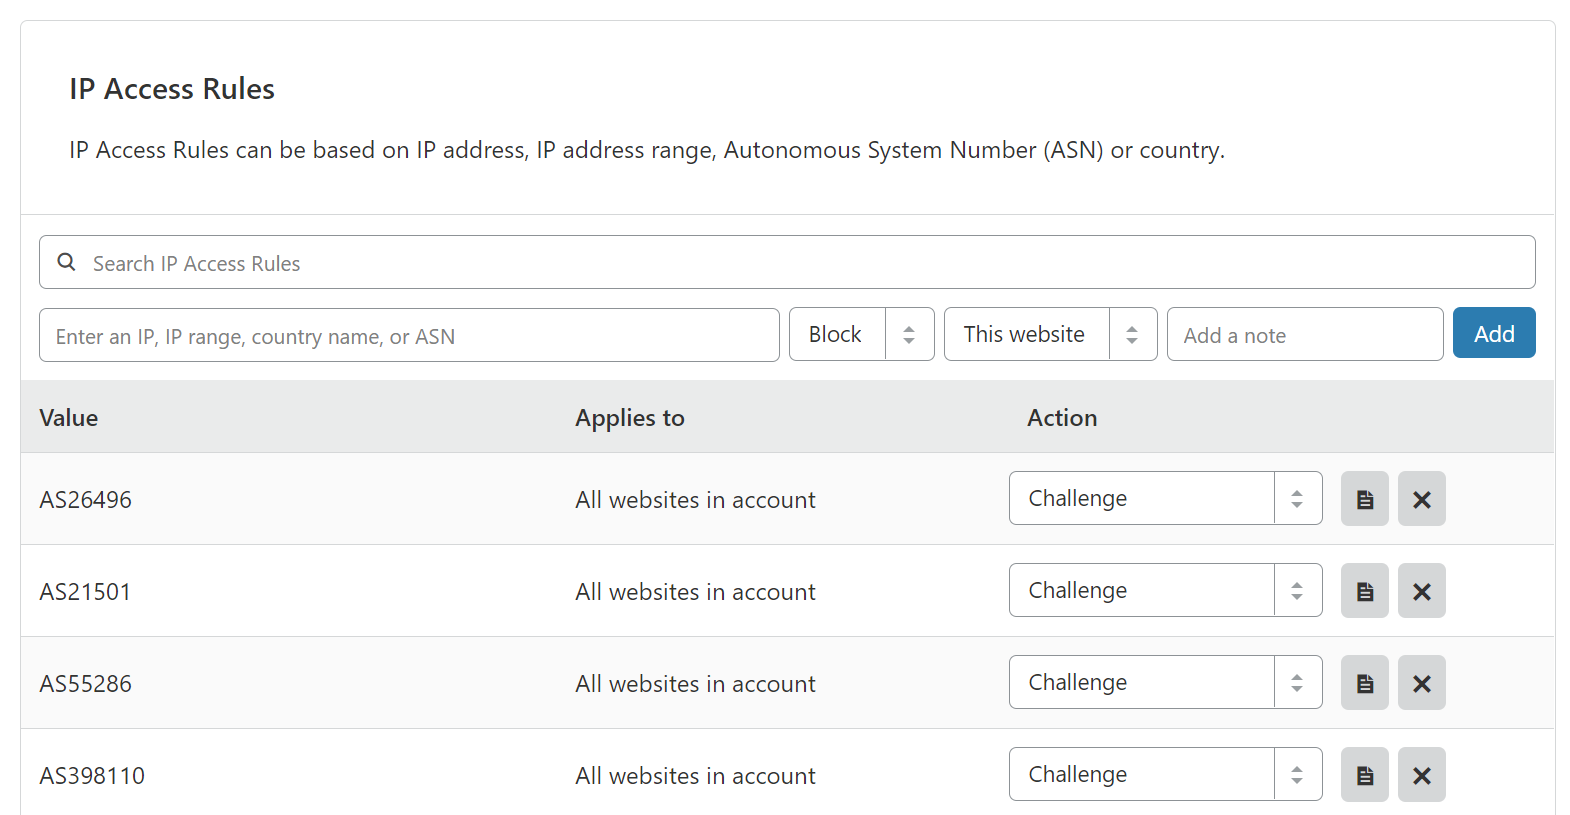
Task: Select the AS55286 value cell
Action: [x=86, y=684]
